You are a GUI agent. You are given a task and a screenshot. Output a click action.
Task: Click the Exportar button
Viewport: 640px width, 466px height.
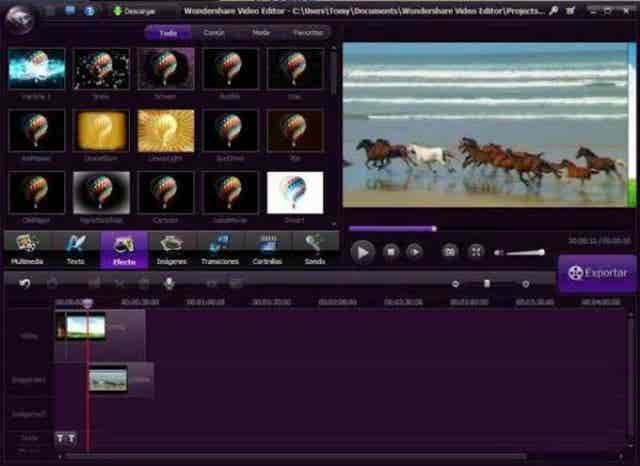pyautogui.click(x=598, y=272)
